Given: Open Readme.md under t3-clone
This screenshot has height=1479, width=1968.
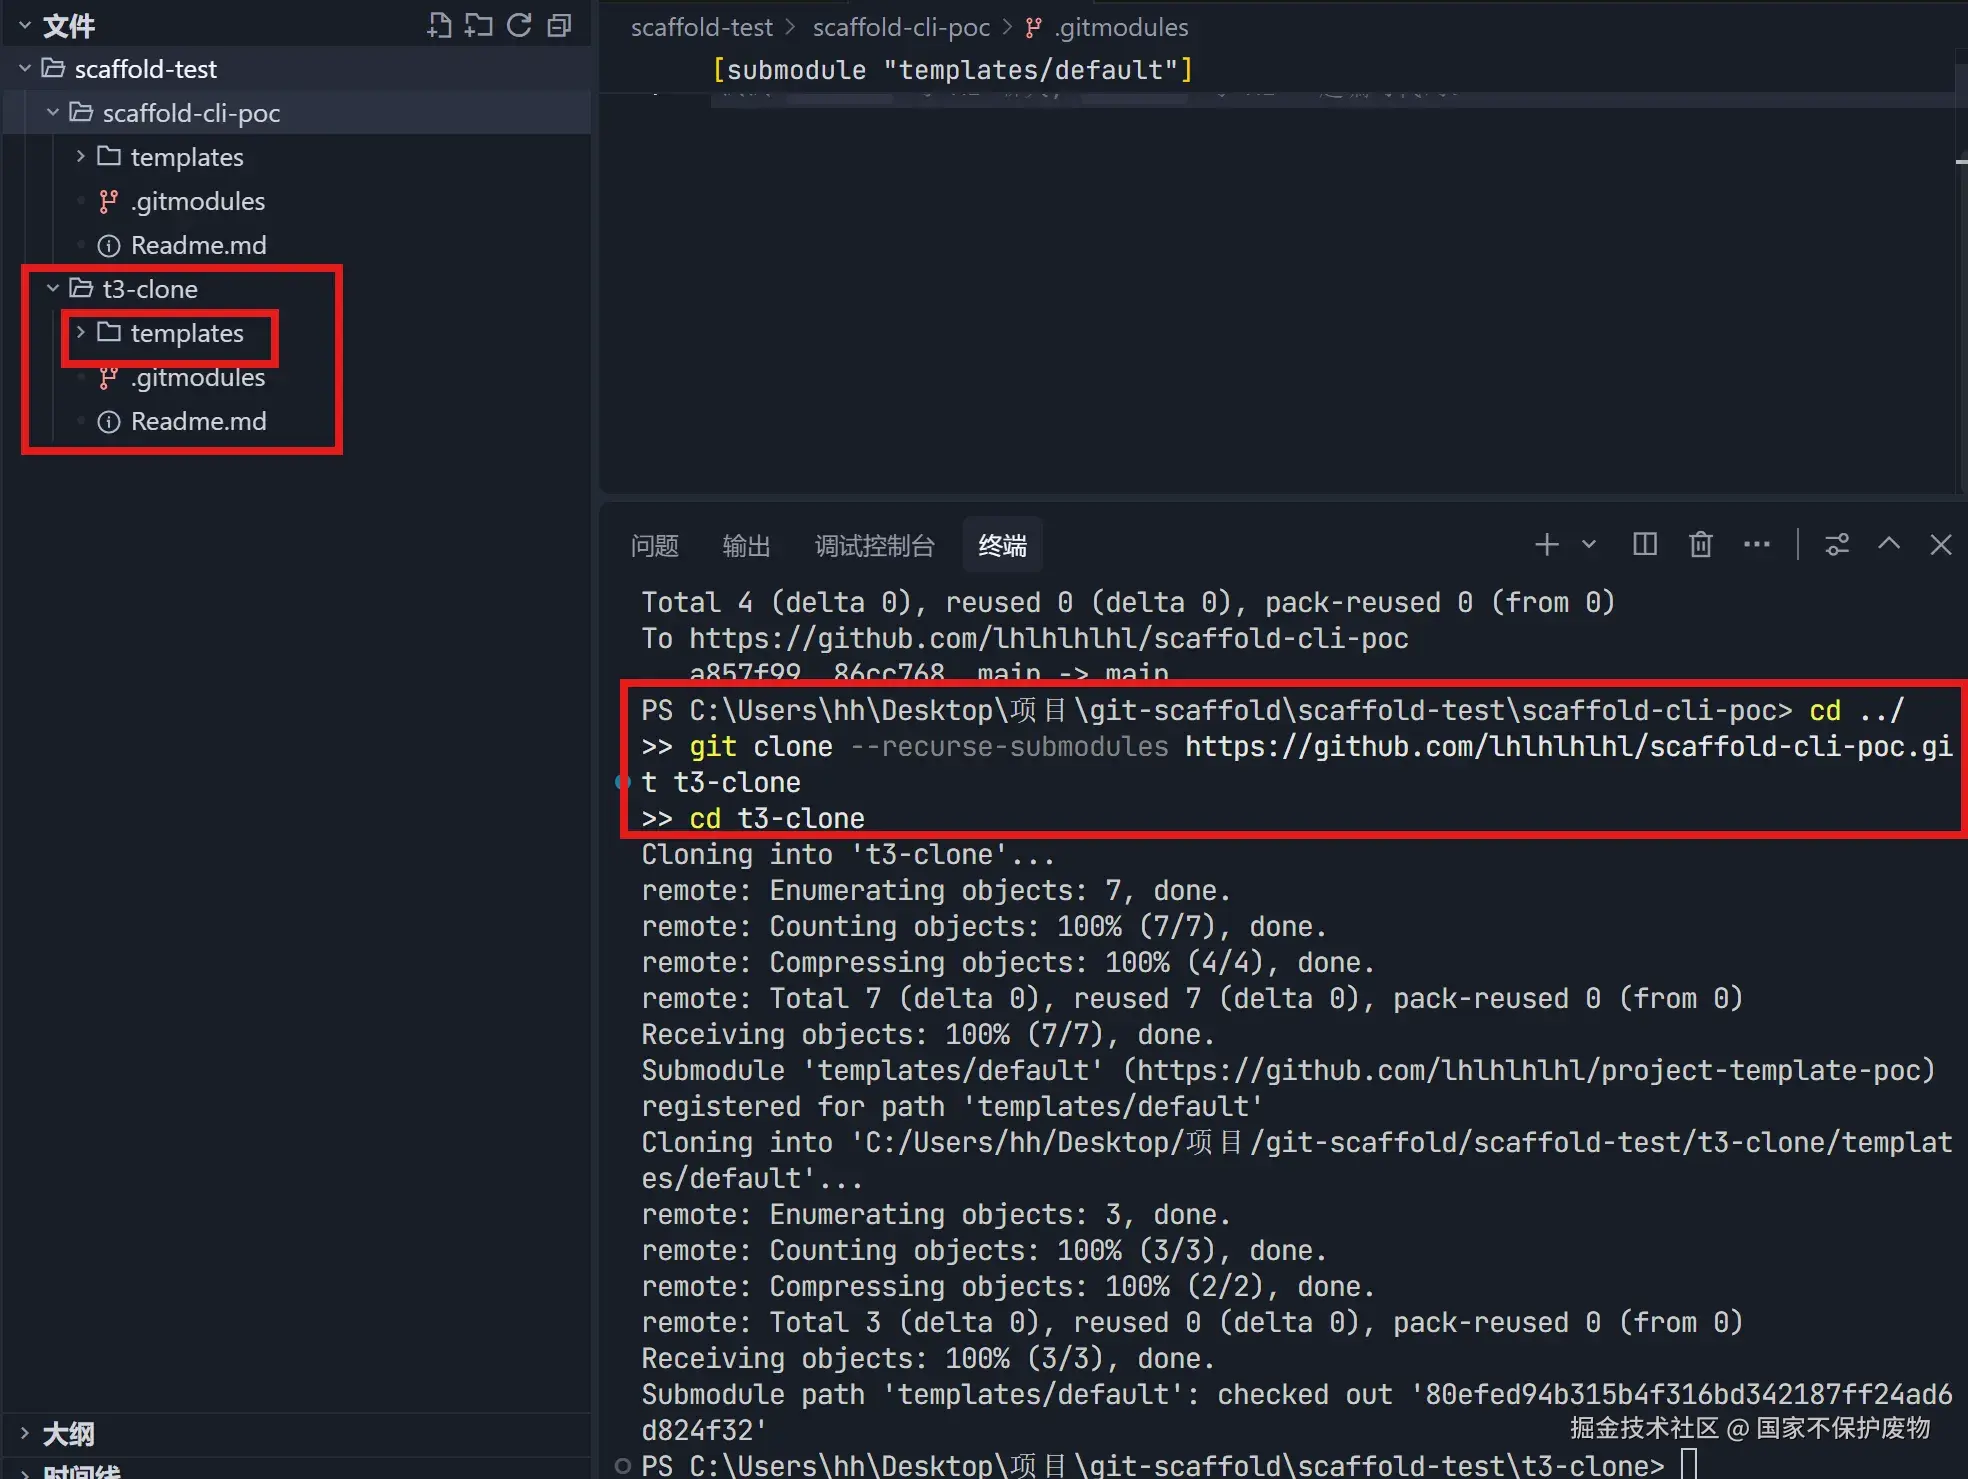Looking at the screenshot, I should point(198,421).
